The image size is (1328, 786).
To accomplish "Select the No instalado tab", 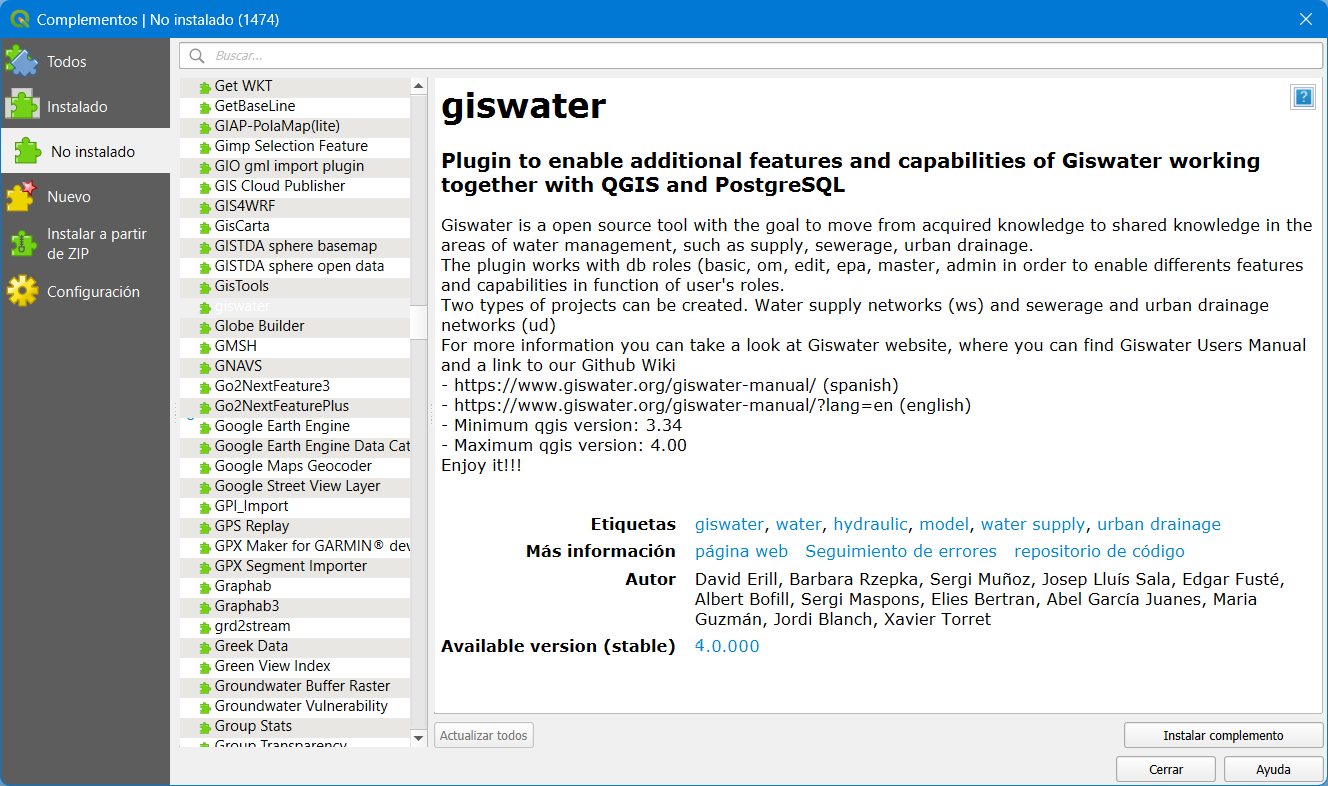I will (85, 151).
